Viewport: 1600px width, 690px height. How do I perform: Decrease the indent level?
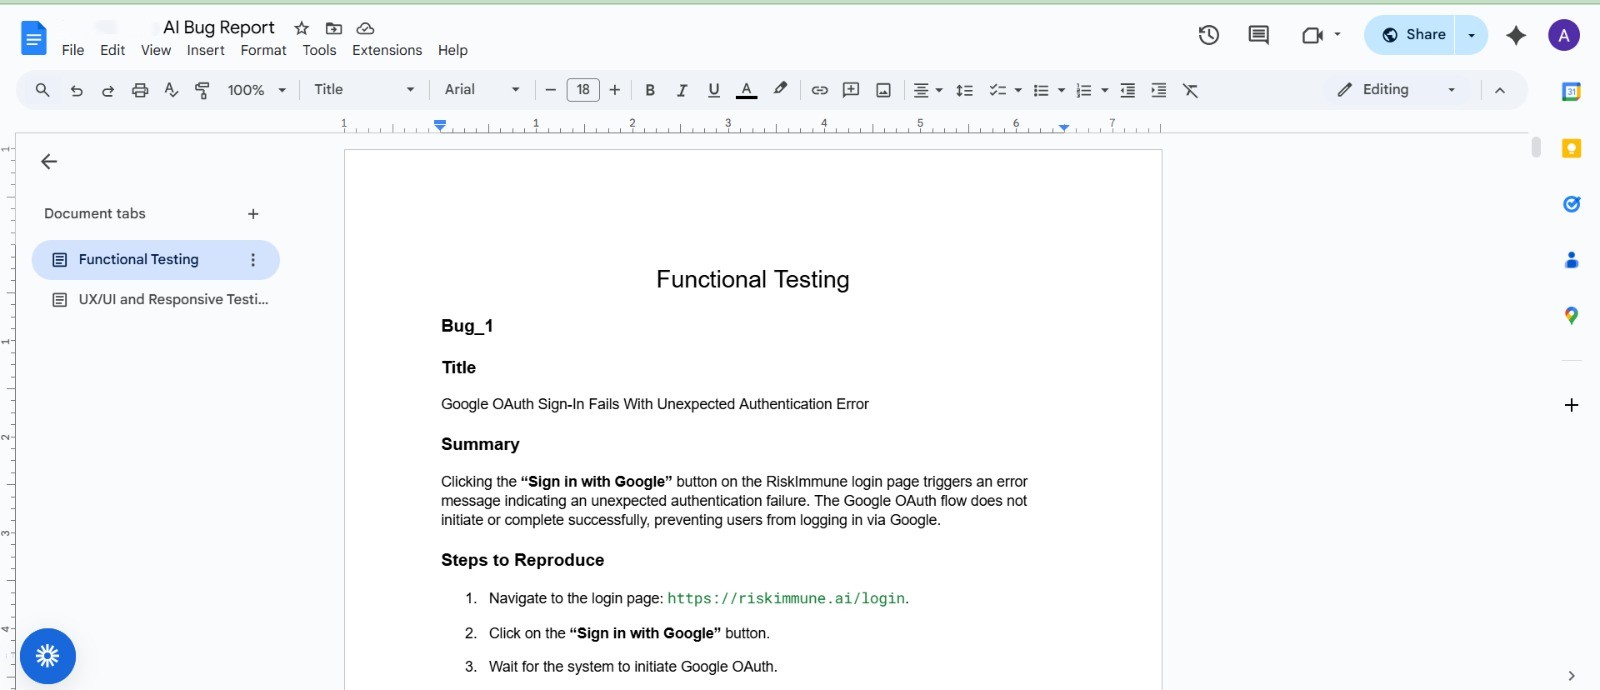(1127, 90)
